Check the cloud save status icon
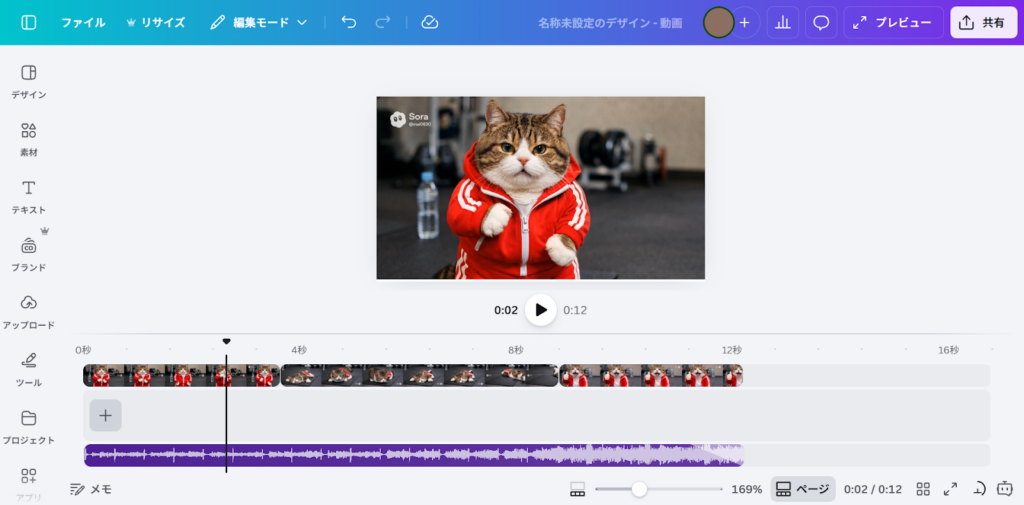 430,22
